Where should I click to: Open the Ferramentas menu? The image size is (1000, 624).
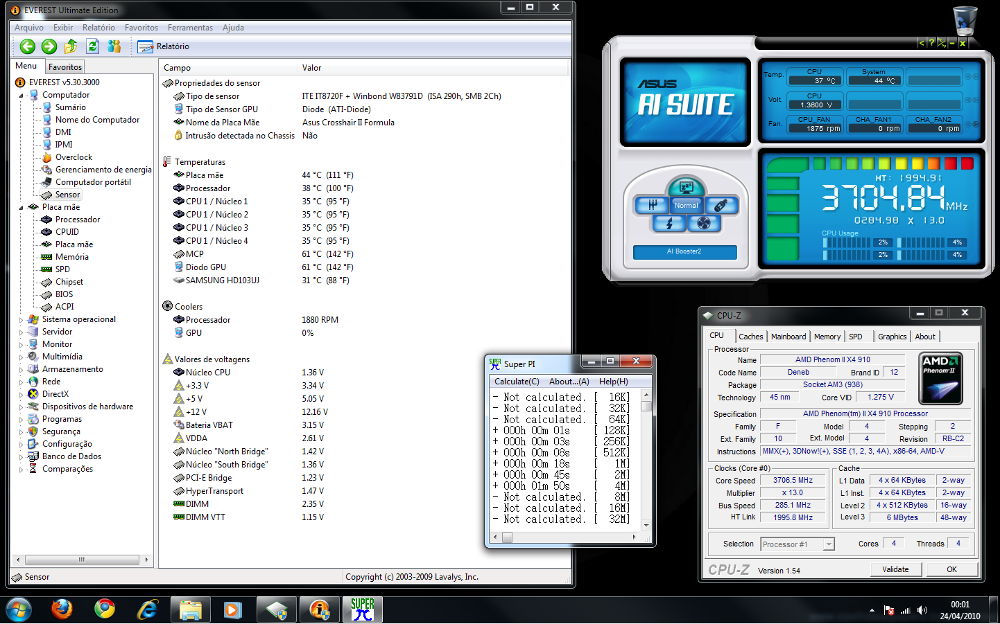(190, 27)
